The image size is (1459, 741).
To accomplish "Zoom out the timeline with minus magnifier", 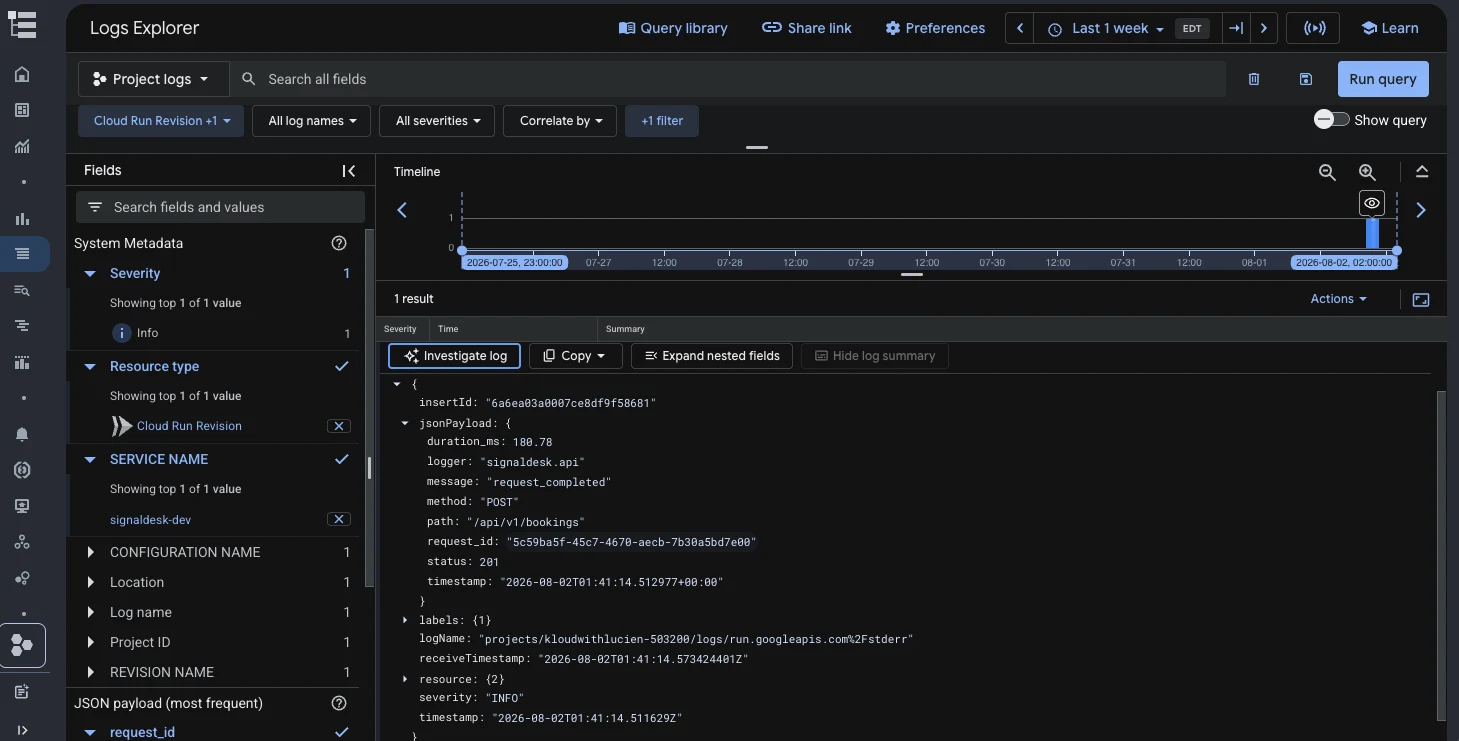I will pyautogui.click(x=1327, y=172).
